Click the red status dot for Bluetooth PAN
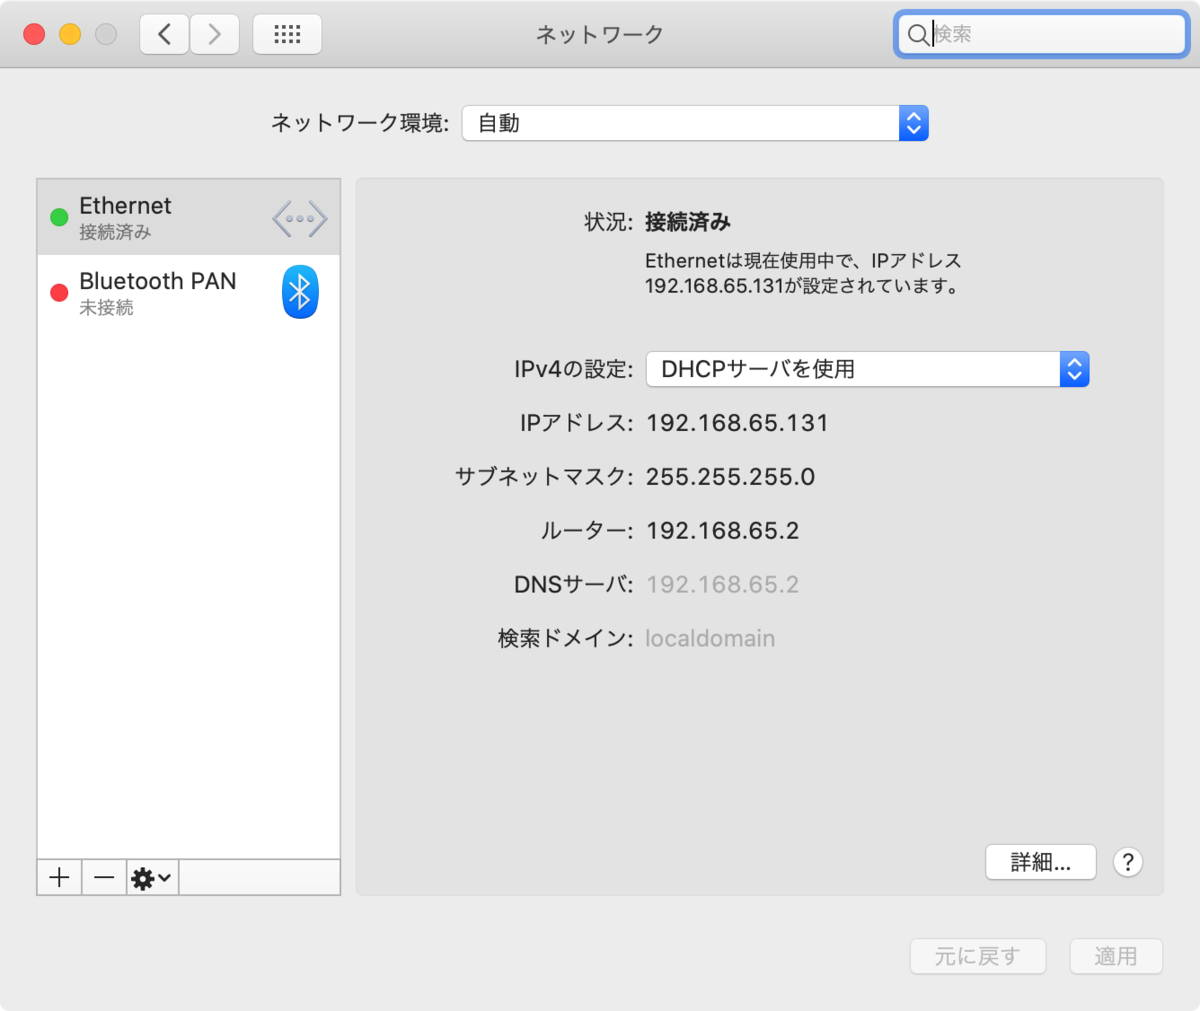 [59, 292]
